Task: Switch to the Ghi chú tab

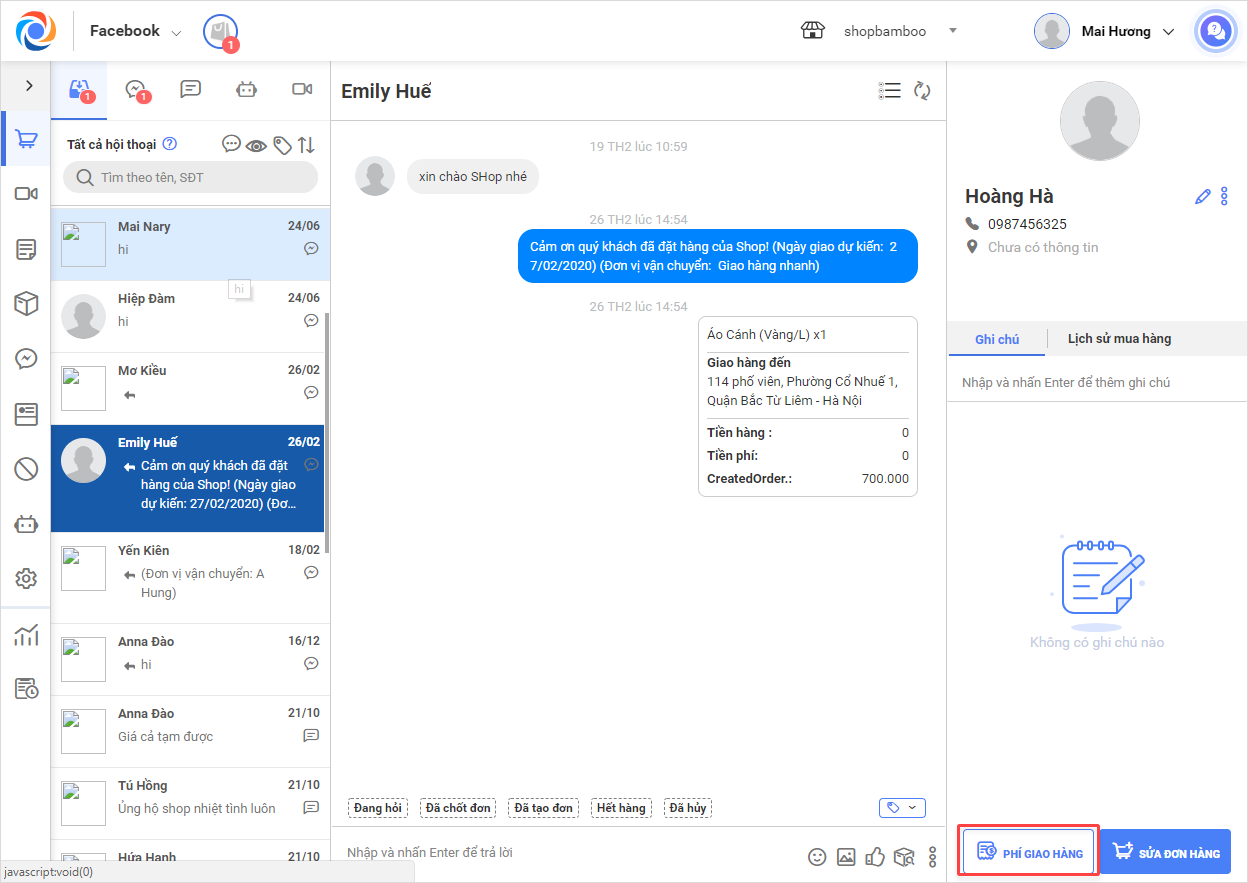Action: coord(997,339)
